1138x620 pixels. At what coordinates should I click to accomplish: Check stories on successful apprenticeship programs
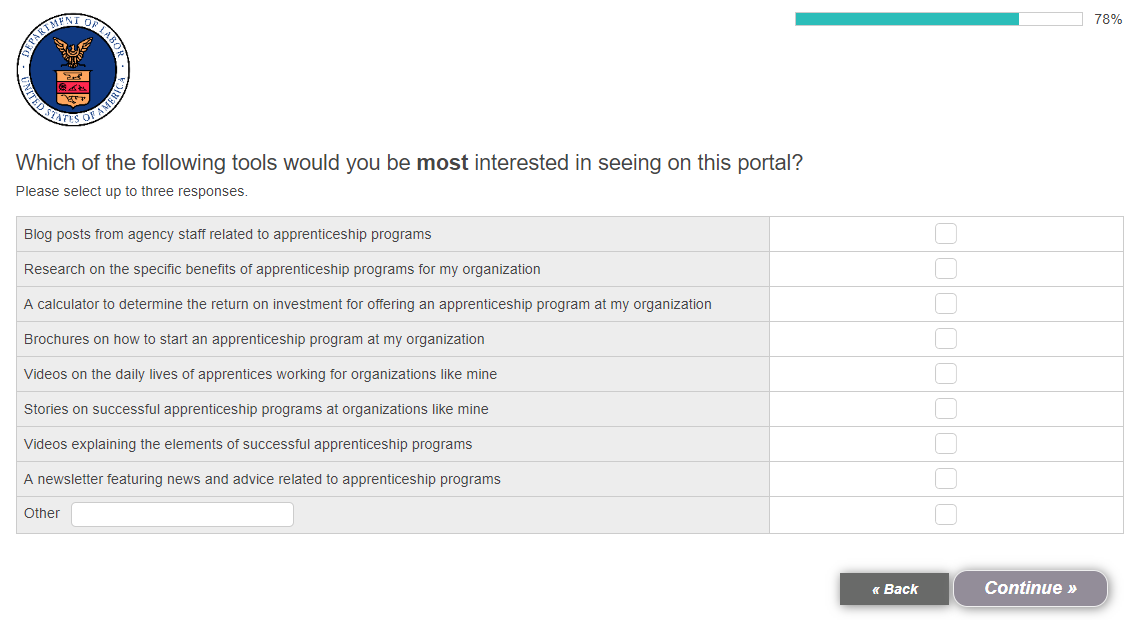click(945, 409)
